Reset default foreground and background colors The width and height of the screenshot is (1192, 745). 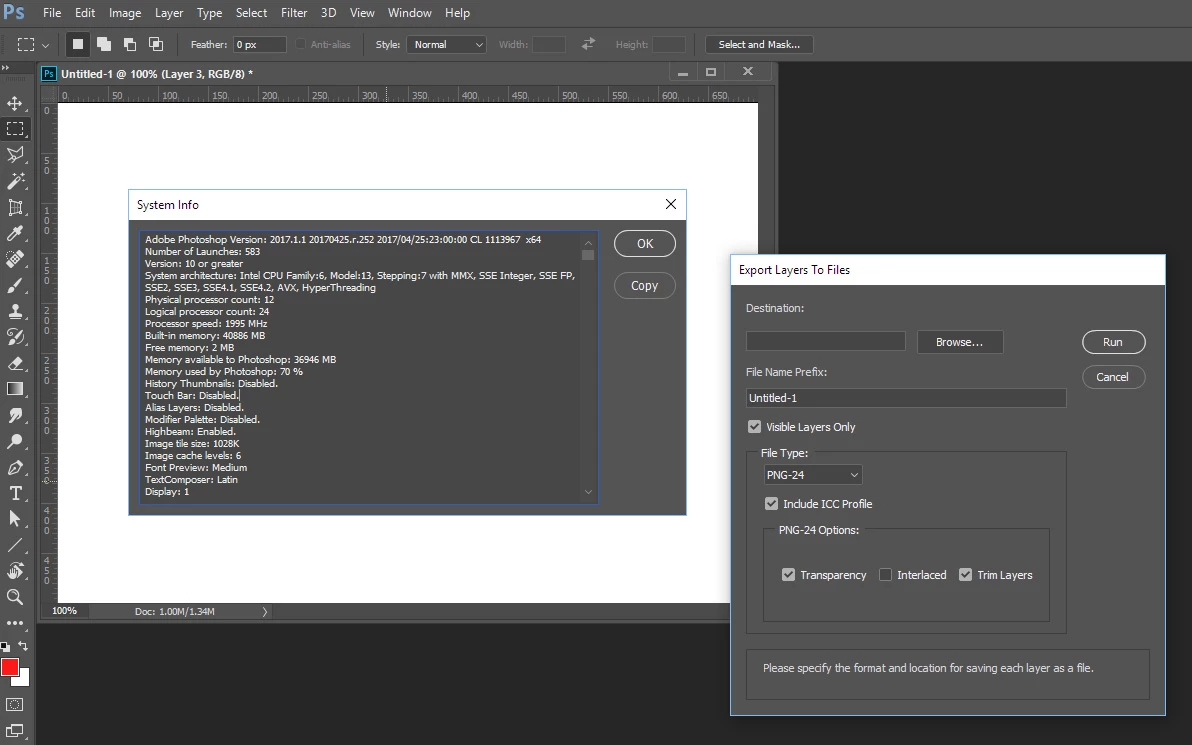[5, 647]
